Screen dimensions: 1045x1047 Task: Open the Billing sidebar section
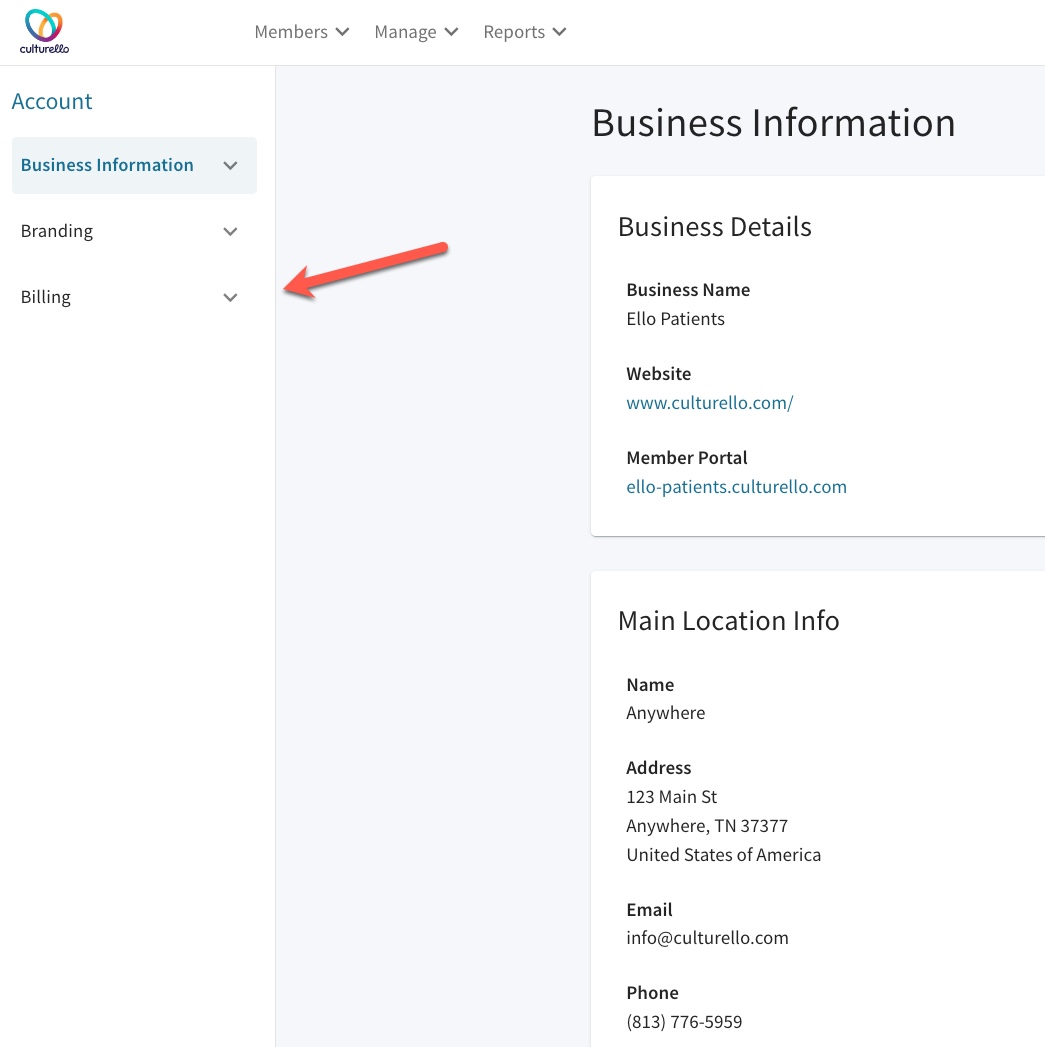point(134,297)
